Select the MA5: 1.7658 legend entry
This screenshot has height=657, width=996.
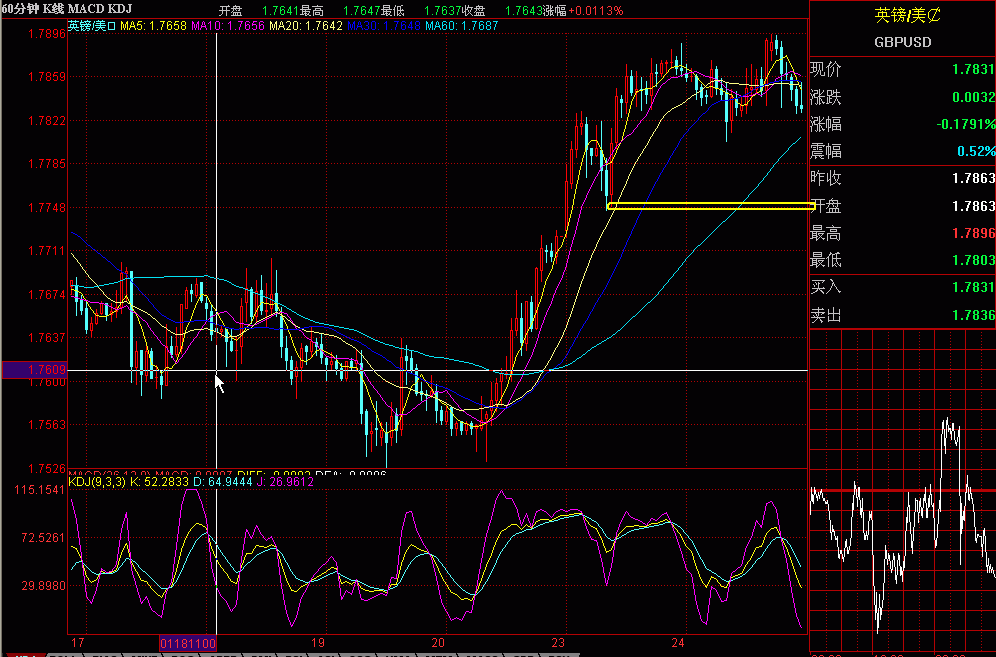(x=153, y=26)
